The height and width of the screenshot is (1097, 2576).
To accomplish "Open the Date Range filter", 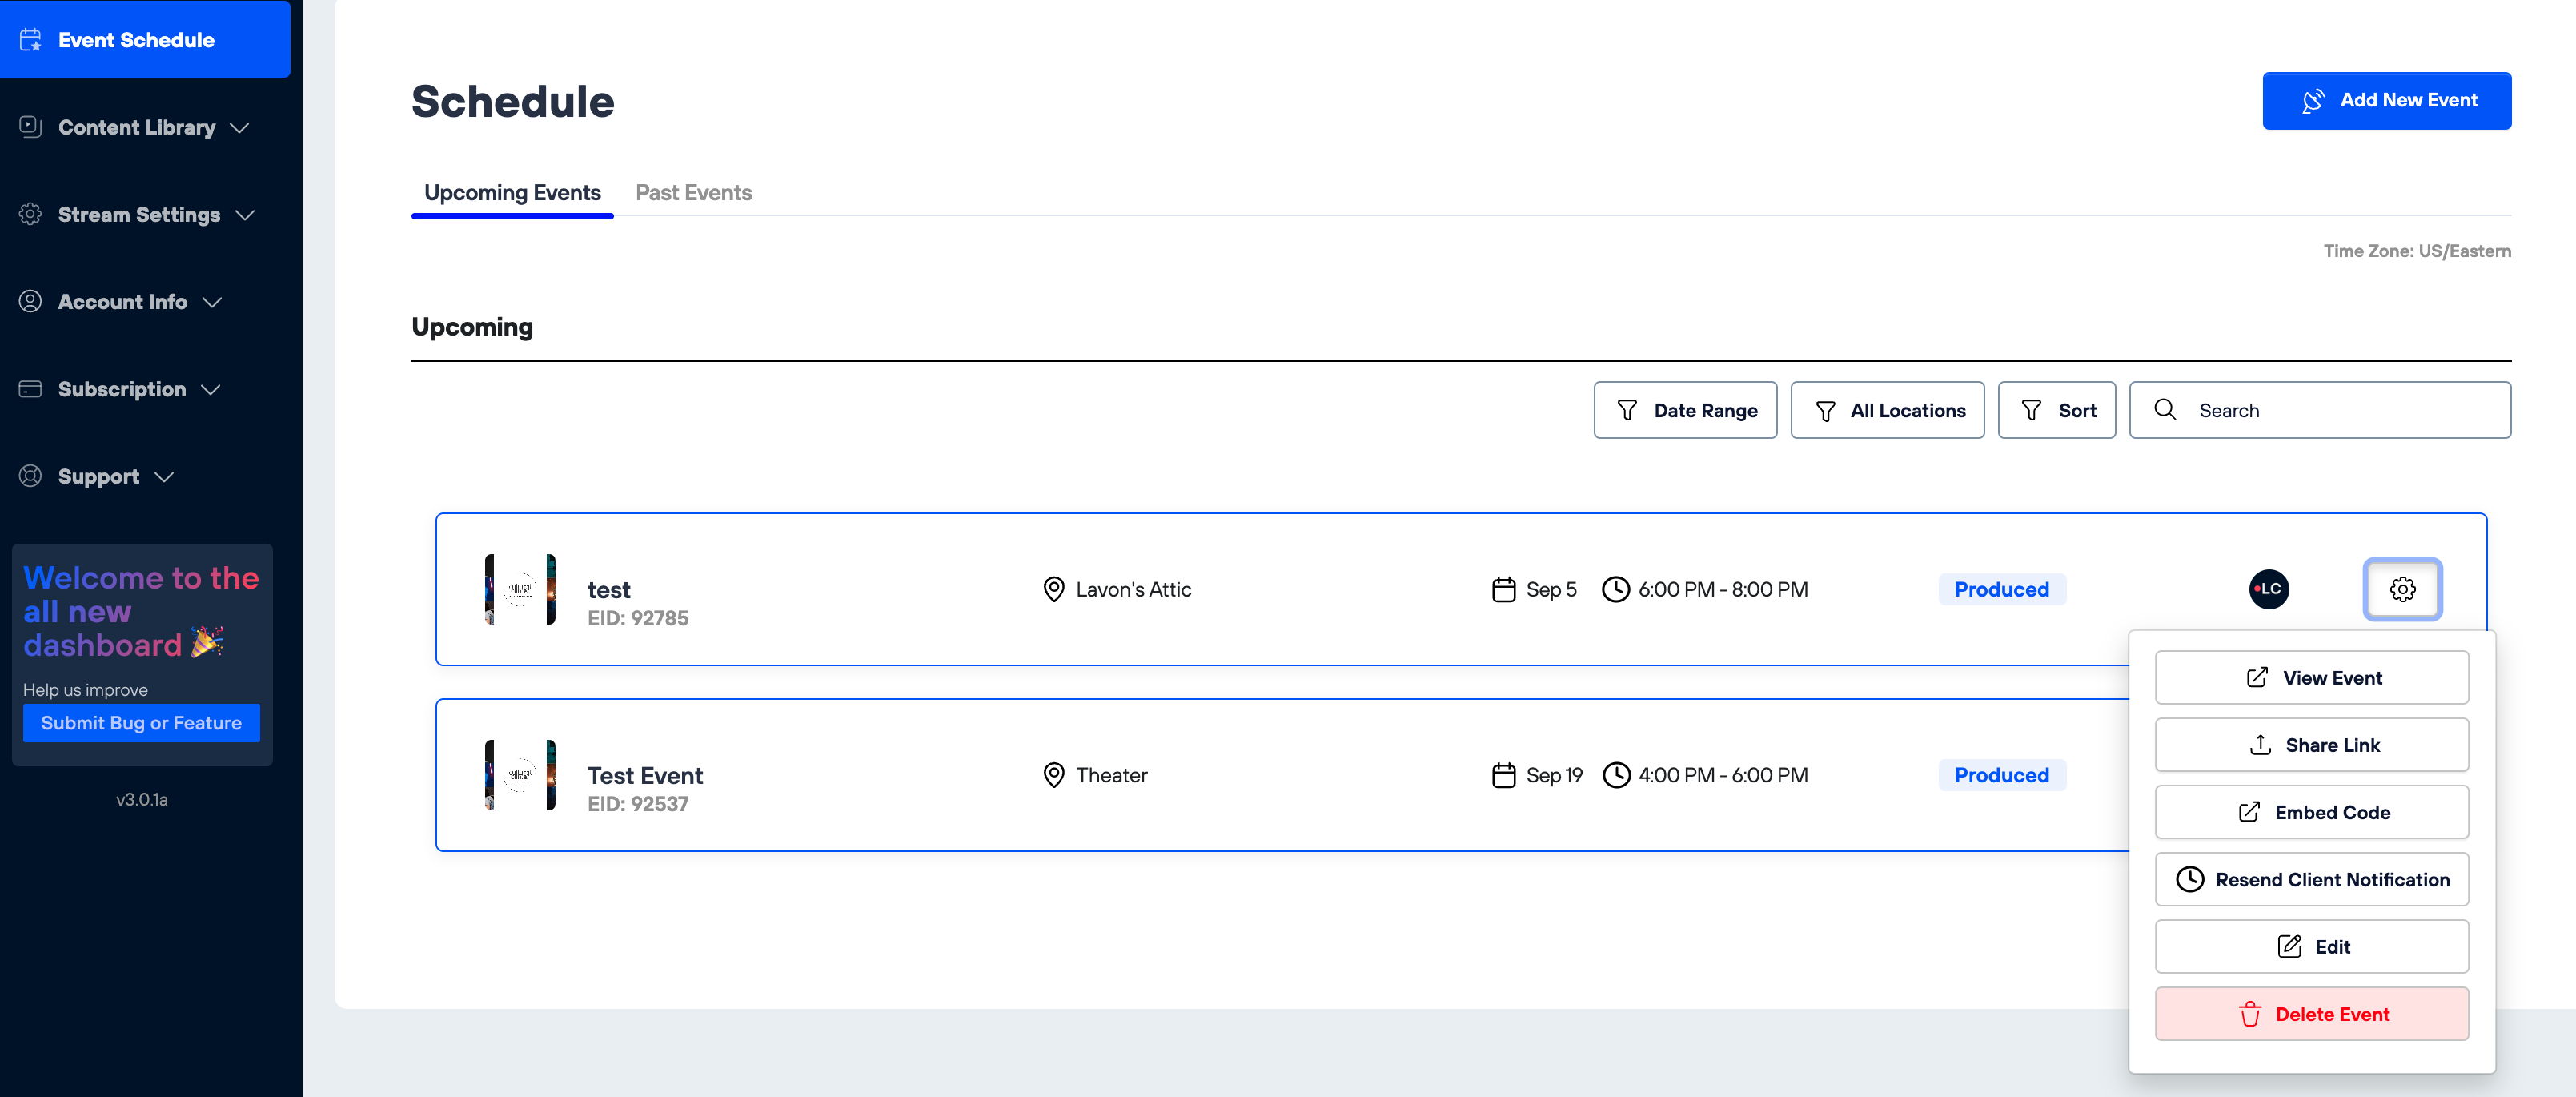I will point(1685,410).
